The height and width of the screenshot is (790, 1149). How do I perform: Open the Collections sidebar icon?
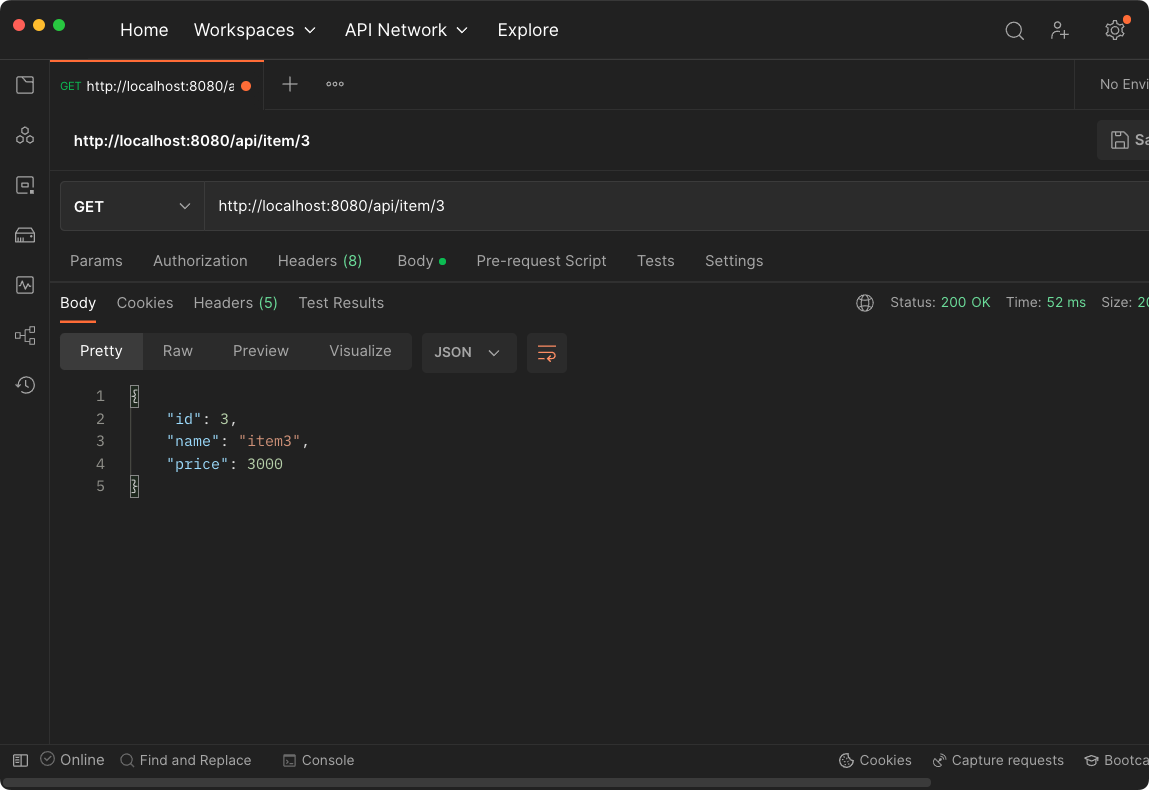point(25,85)
